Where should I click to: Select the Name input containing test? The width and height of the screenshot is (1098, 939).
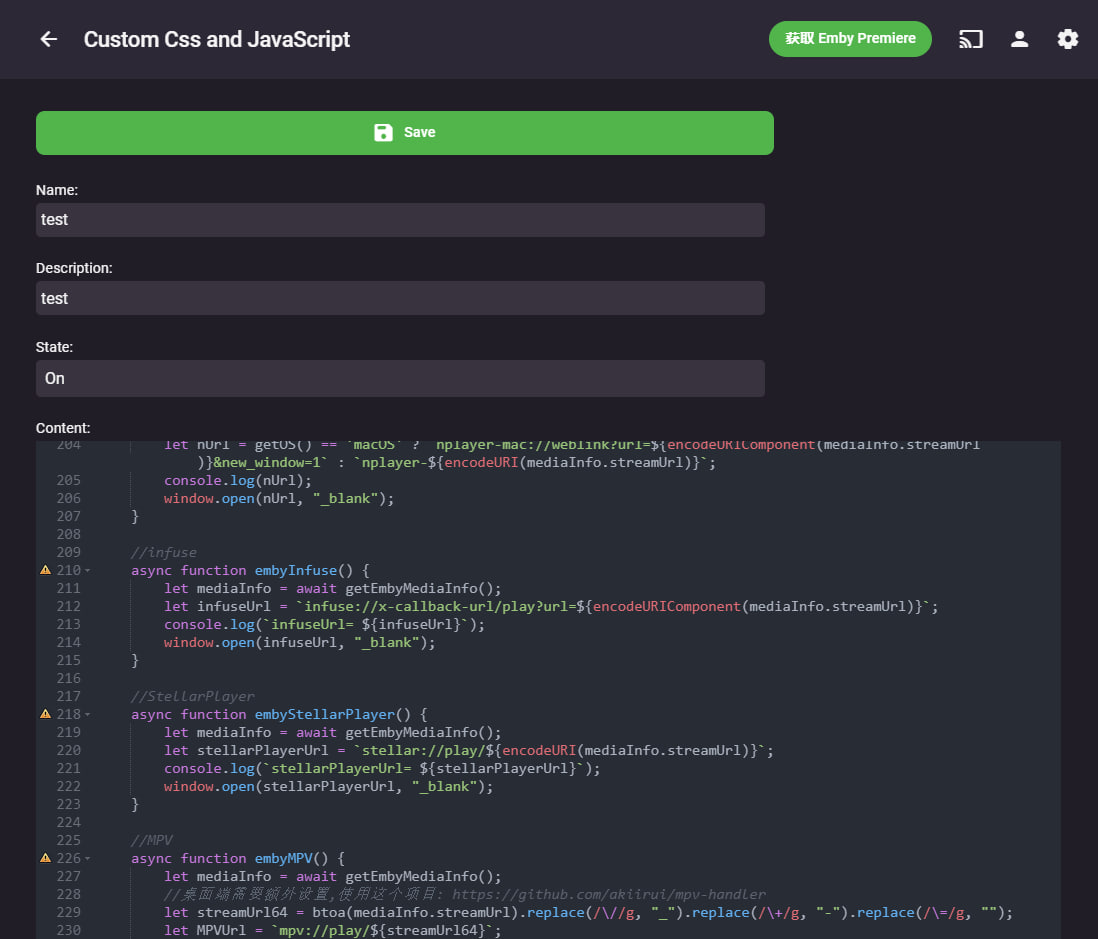[x=400, y=219]
